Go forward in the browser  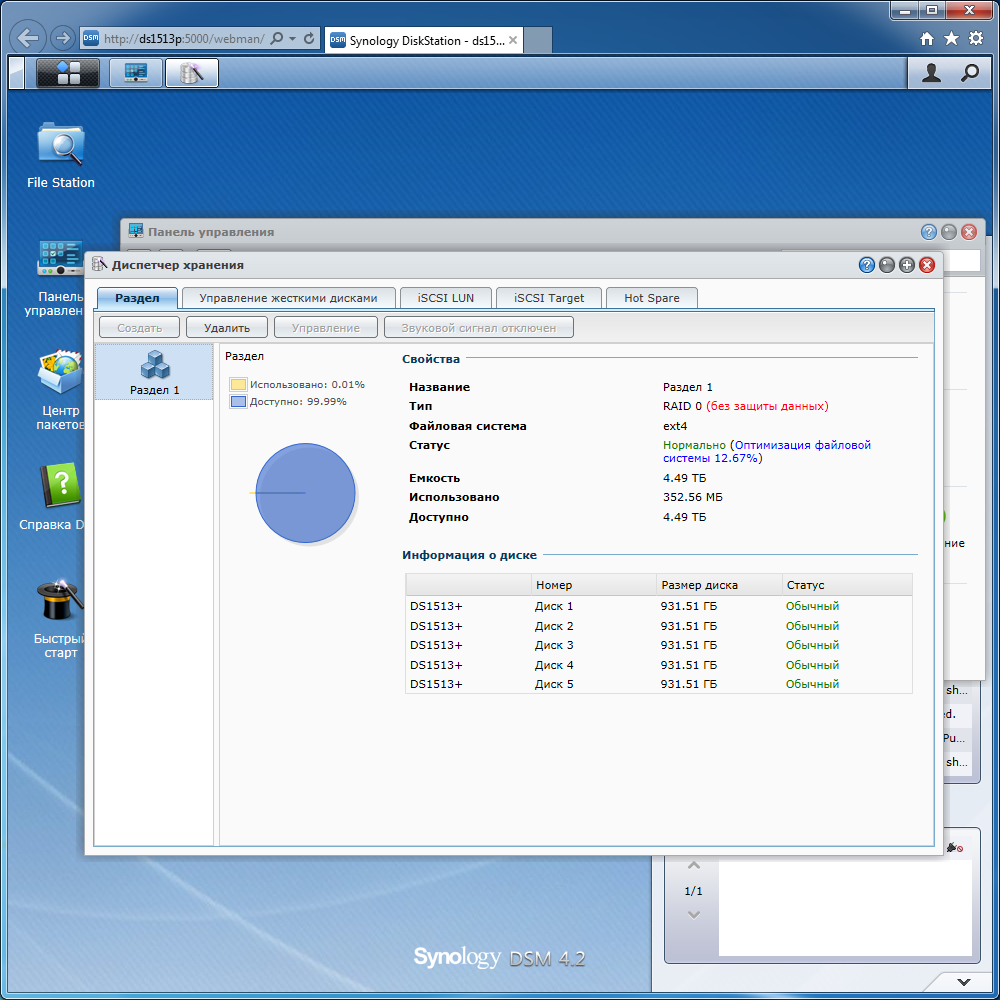pos(62,38)
